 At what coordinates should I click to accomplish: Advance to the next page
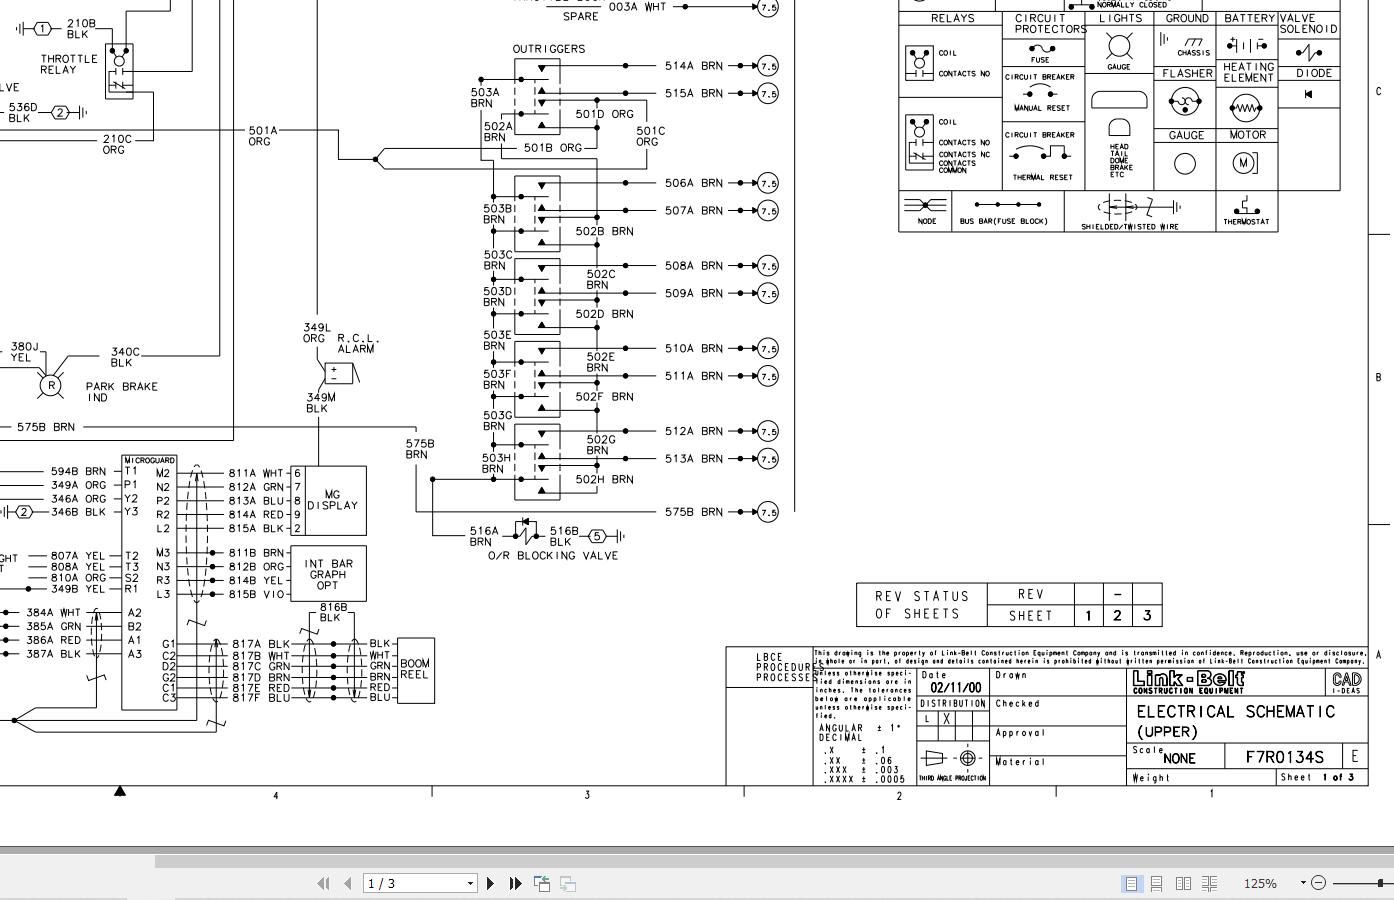pyautogui.click(x=490, y=883)
